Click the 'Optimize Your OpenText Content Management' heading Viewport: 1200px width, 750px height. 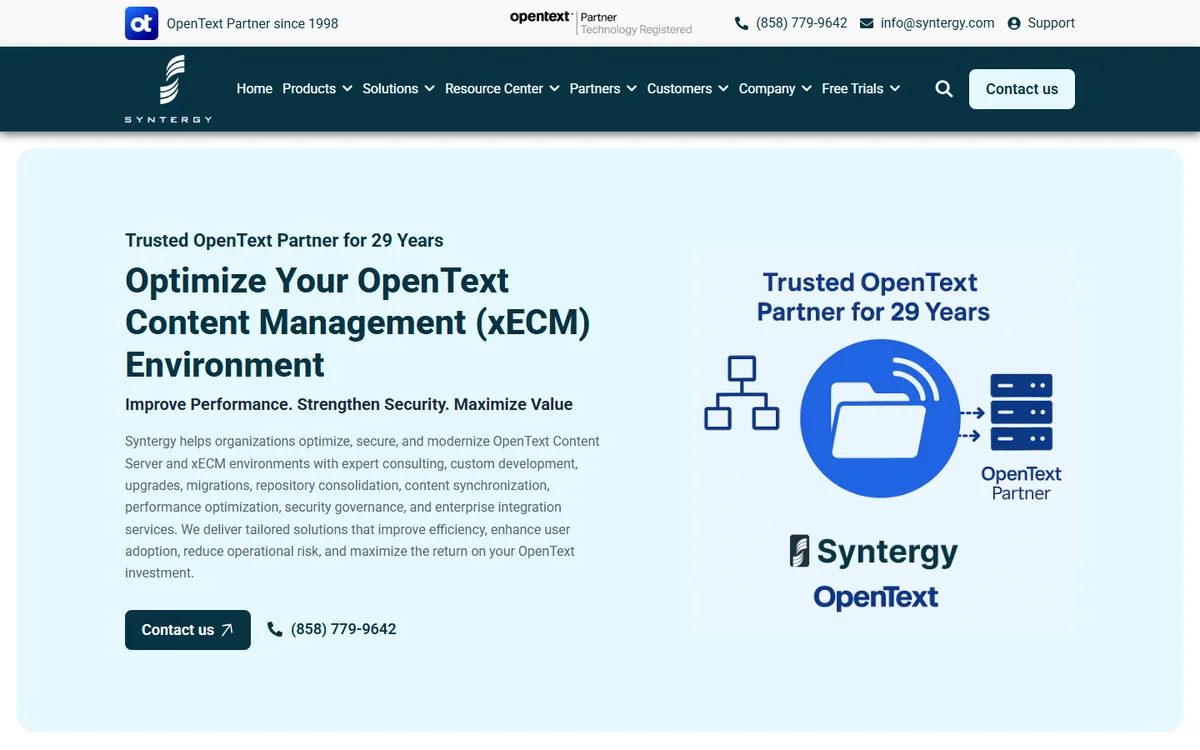(x=358, y=322)
